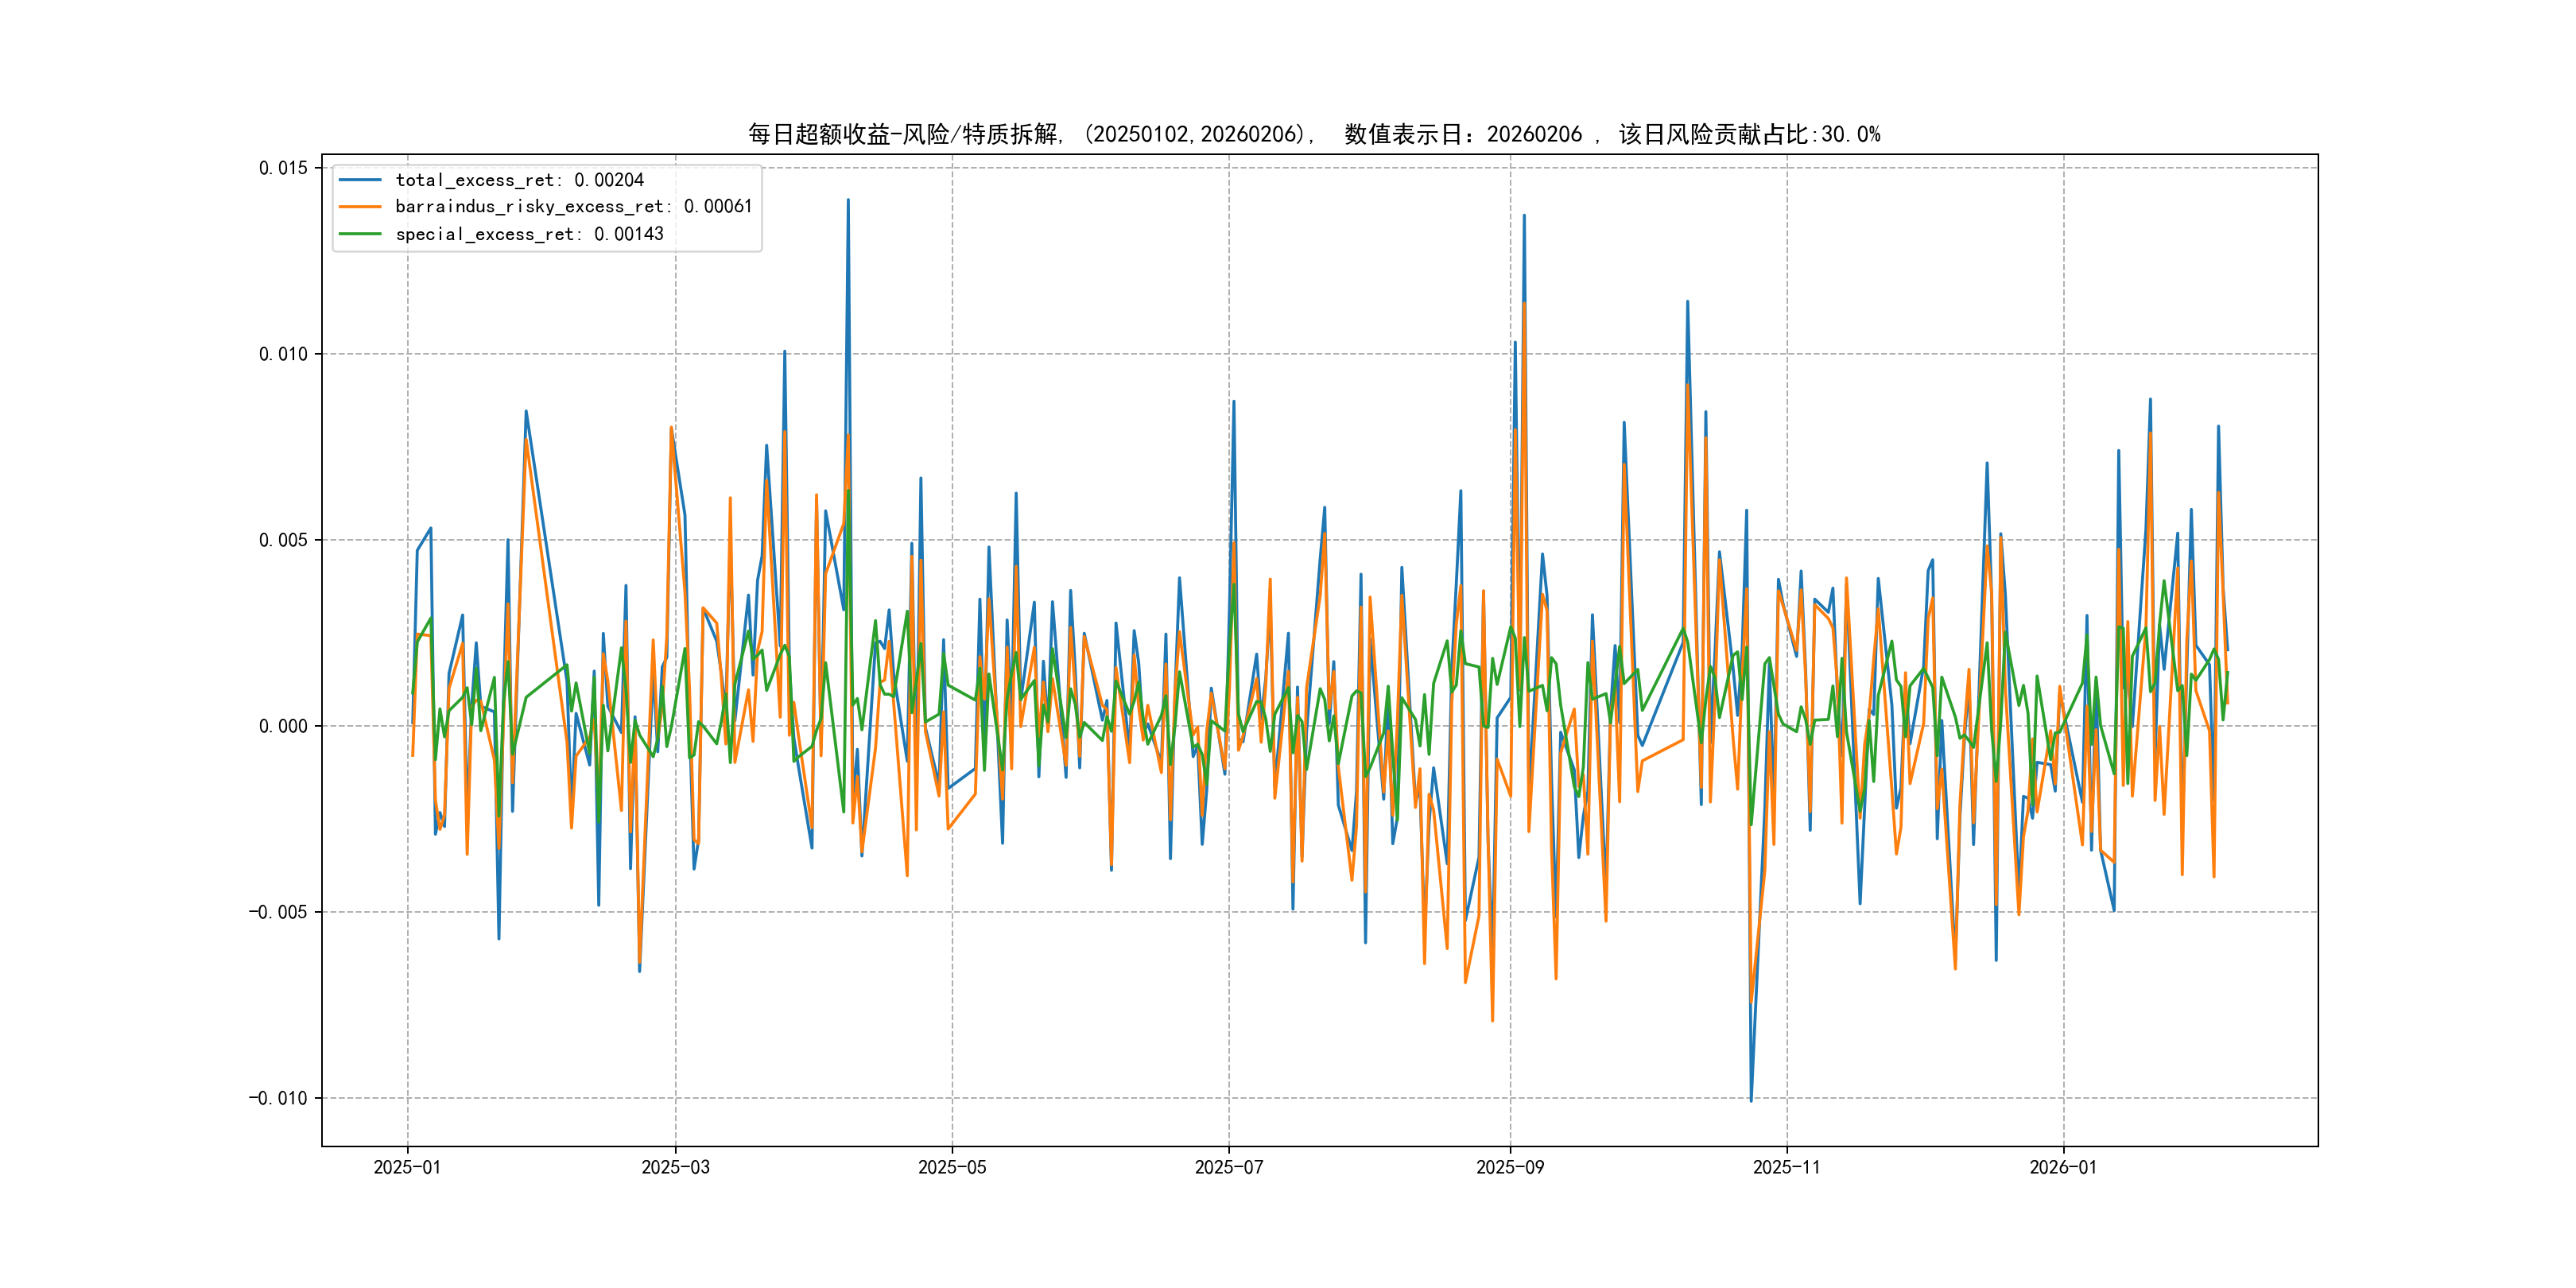Click the chart title text
The height and width of the screenshot is (1288, 2576).
[1314, 134]
